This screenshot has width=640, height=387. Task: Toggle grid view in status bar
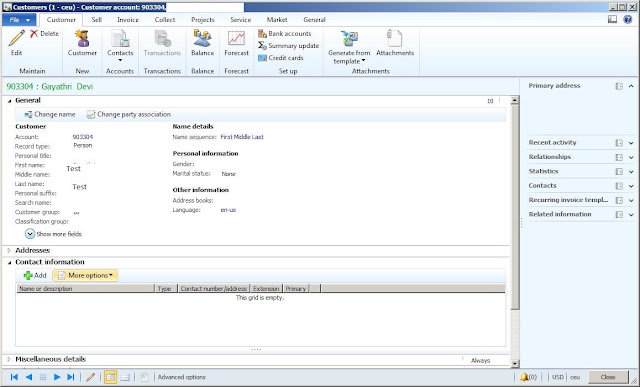click(x=110, y=377)
